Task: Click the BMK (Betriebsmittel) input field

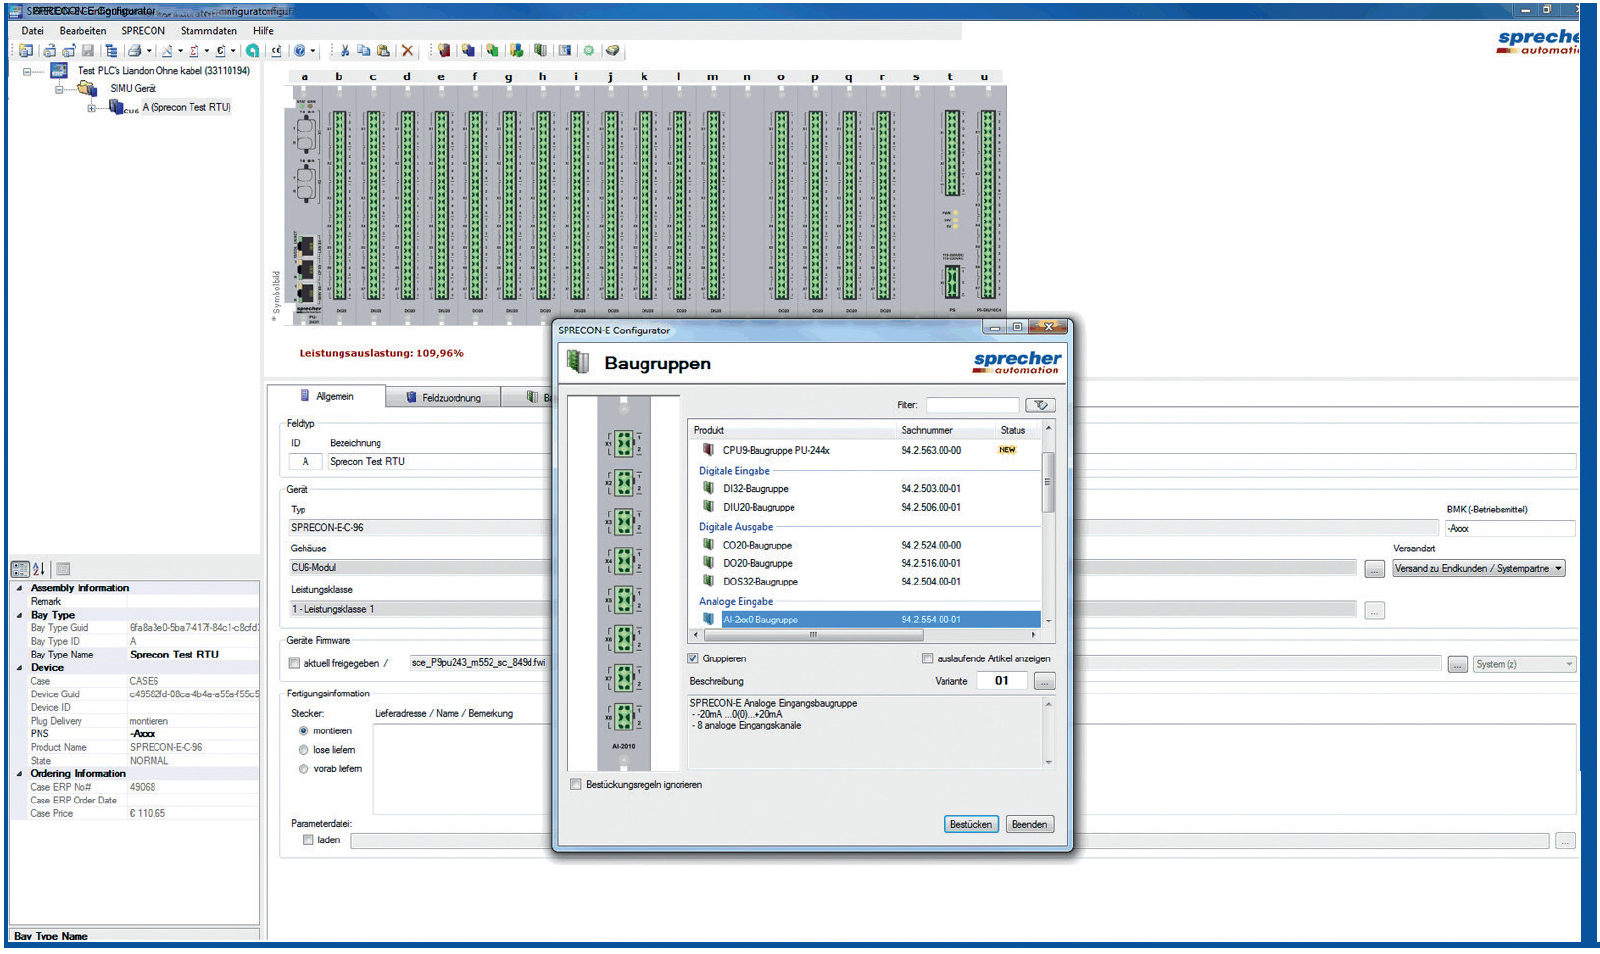Action: point(1510,528)
